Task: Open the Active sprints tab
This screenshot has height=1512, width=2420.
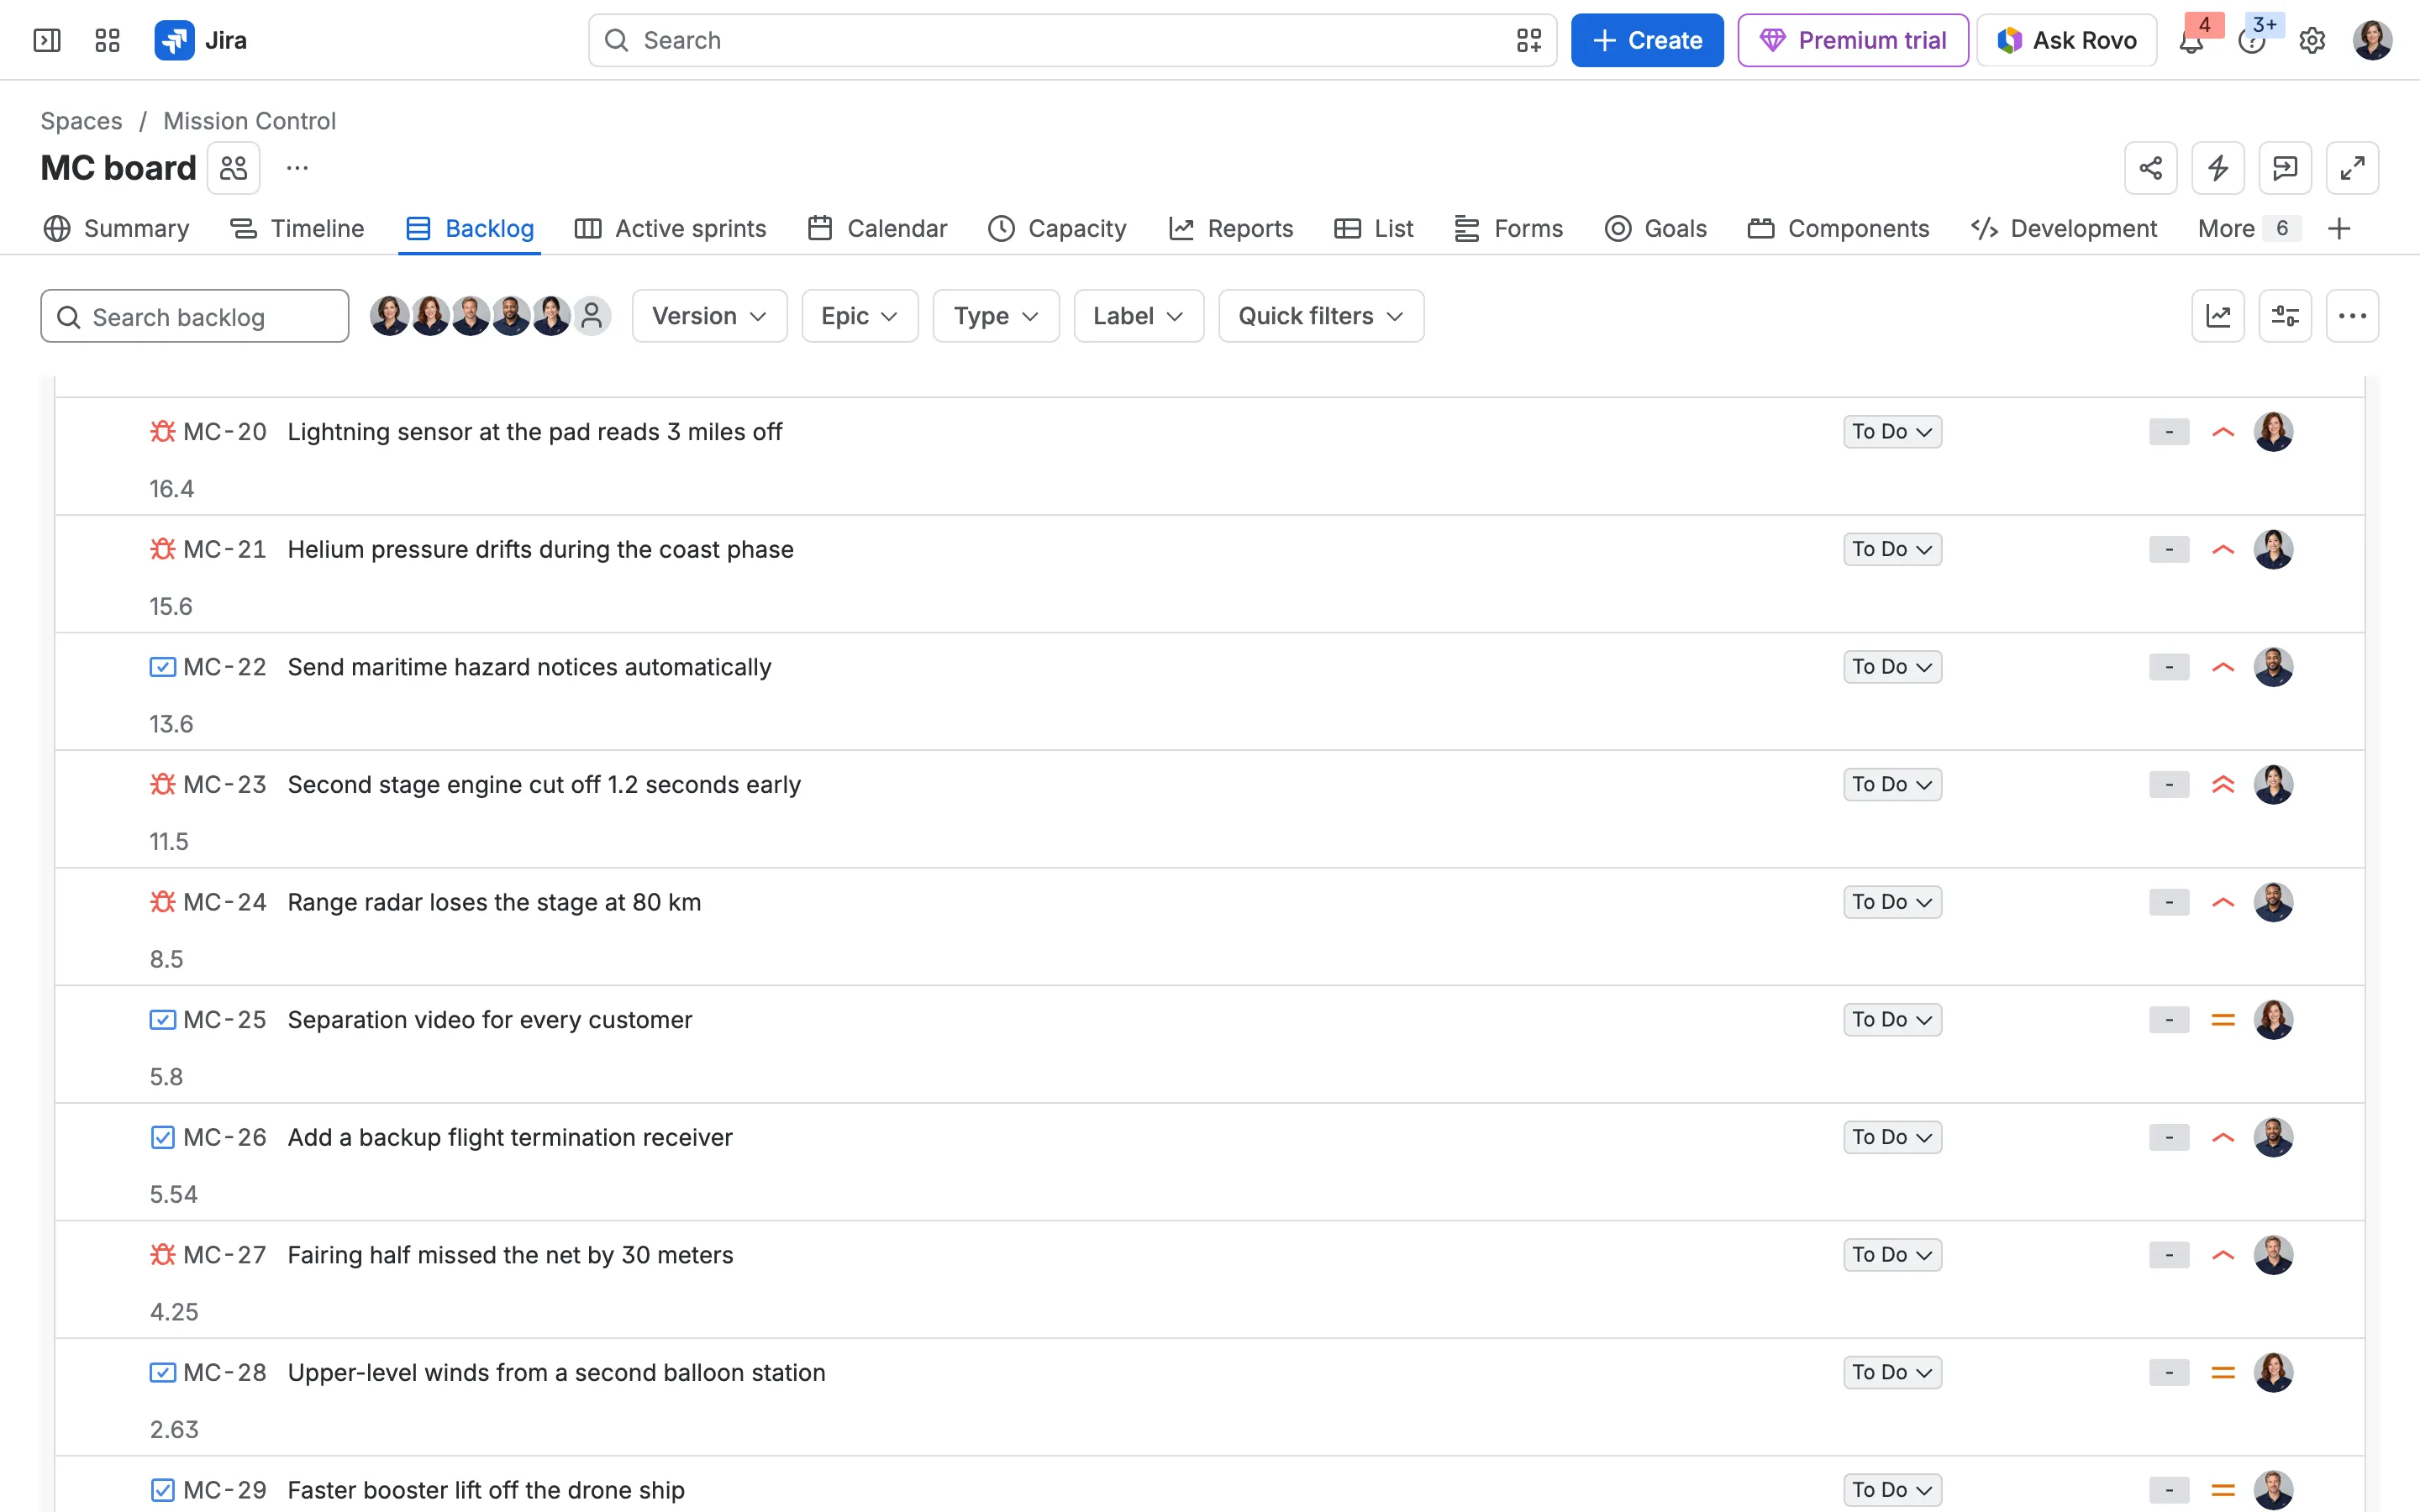Action: (x=671, y=229)
